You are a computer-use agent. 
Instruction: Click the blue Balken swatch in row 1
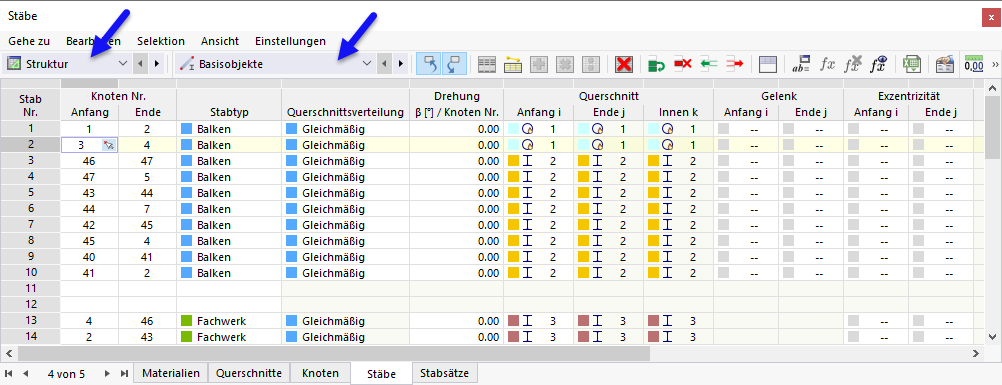(x=187, y=129)
